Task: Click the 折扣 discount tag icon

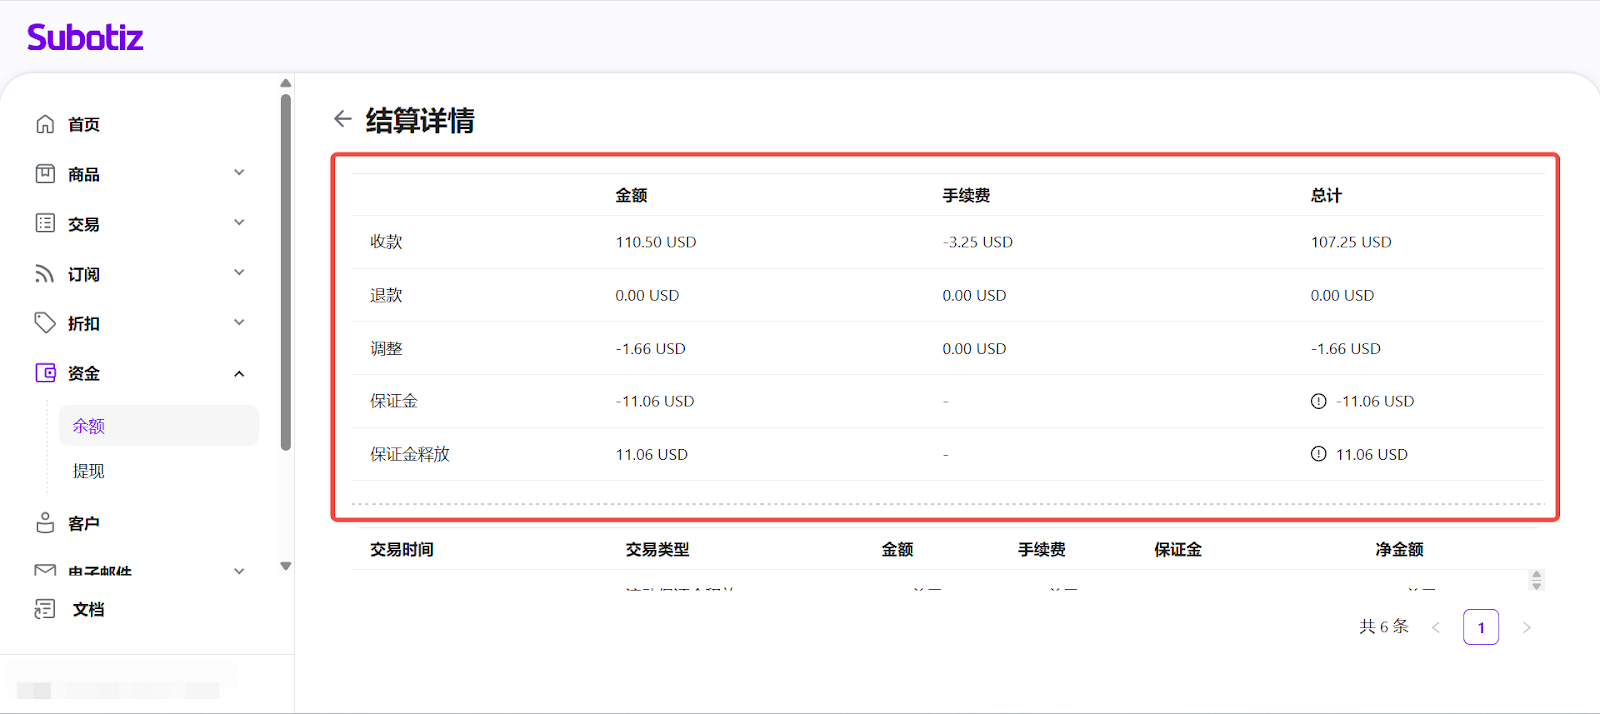Action: (x=45, y=323)
